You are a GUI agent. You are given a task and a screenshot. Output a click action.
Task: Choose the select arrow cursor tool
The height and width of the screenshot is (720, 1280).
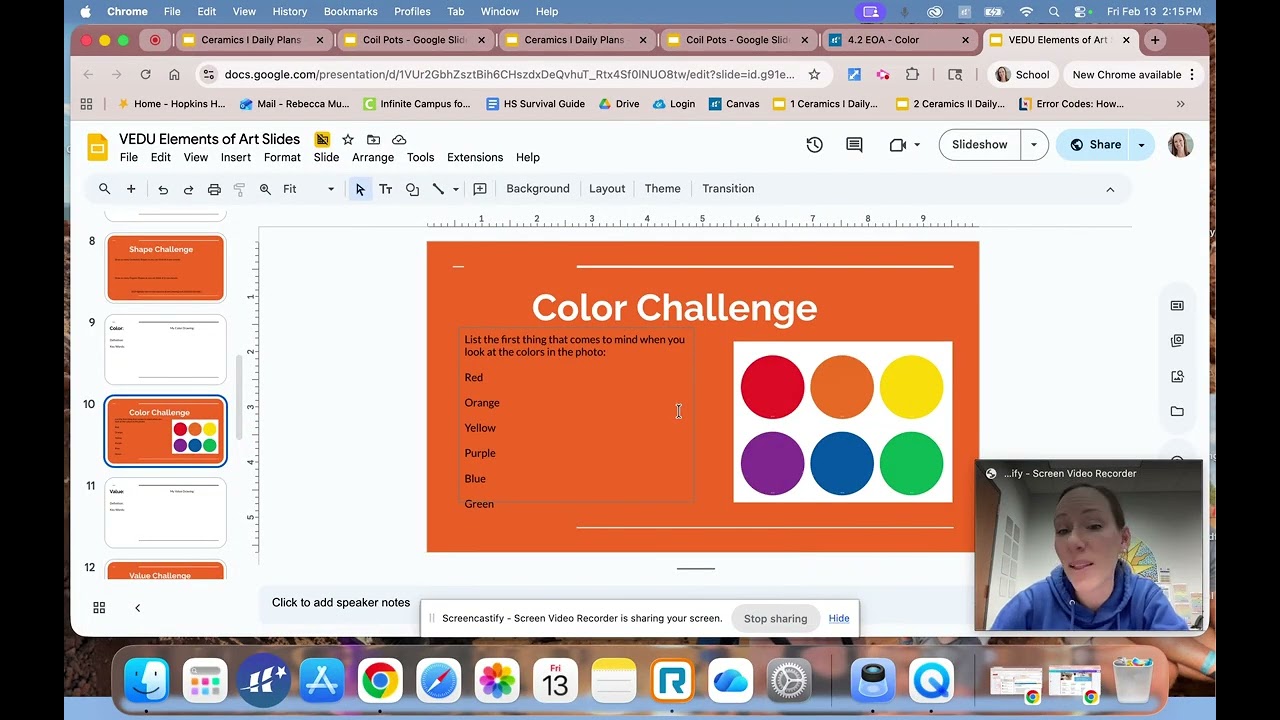pos(360,189)
